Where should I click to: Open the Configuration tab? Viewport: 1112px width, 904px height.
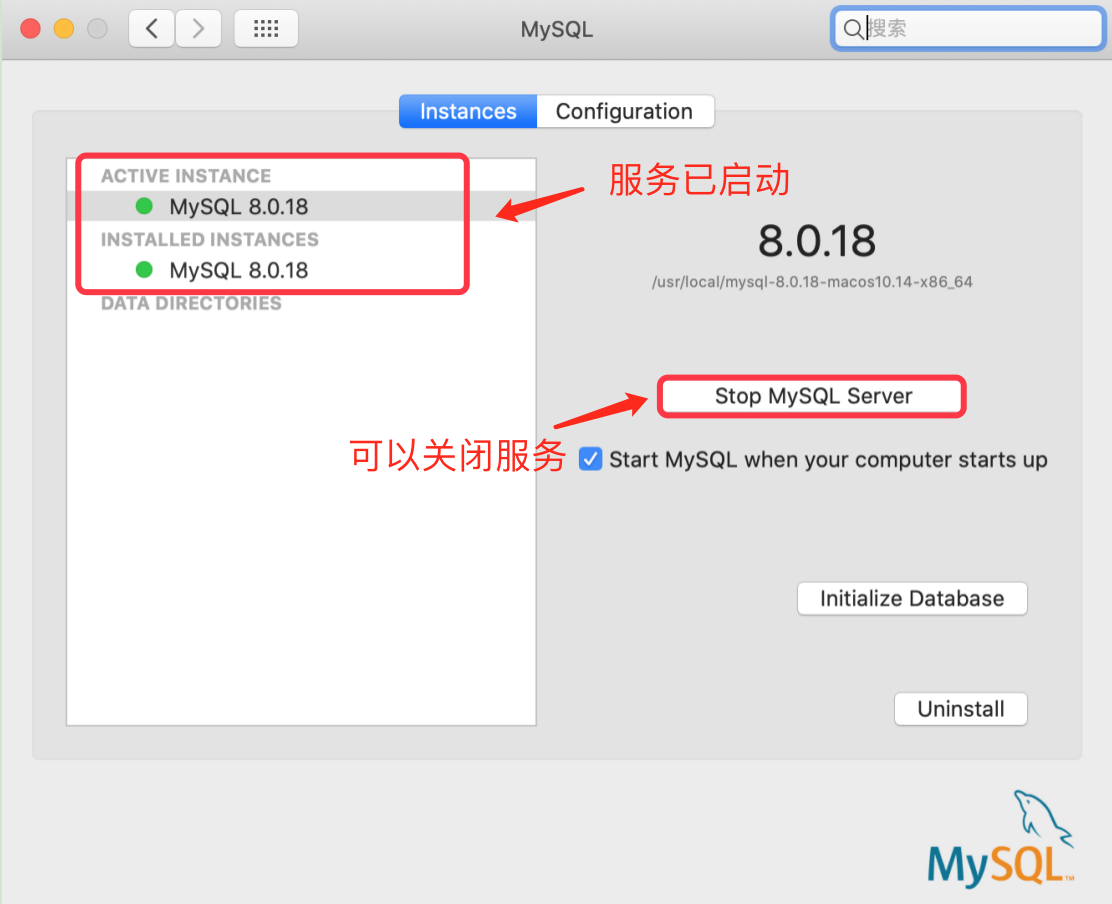tap(625, 111)
